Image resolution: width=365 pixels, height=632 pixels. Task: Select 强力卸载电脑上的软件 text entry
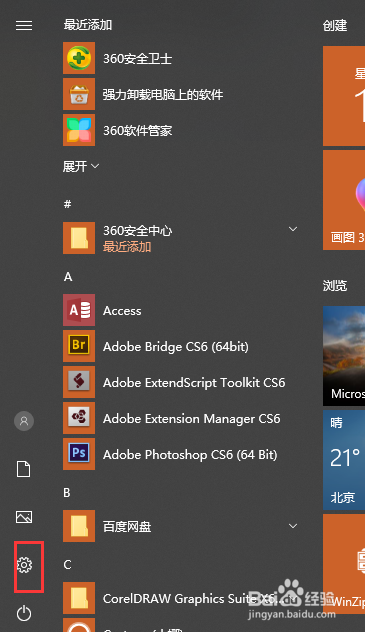(x=163, y=95)
